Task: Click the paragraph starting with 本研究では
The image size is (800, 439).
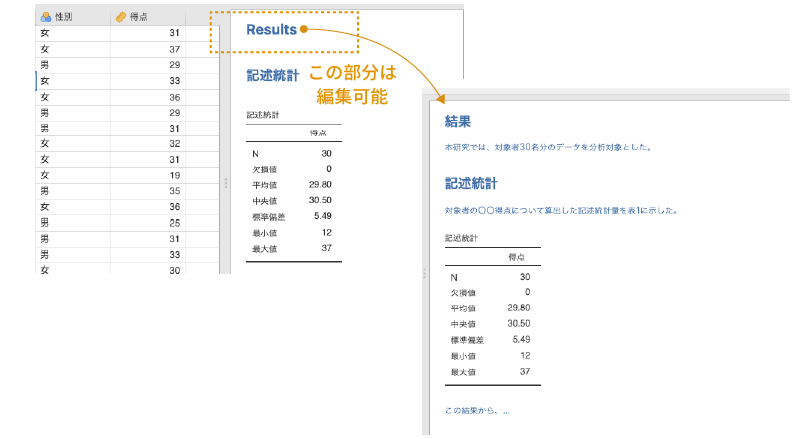Action: (x=548, y=148)
